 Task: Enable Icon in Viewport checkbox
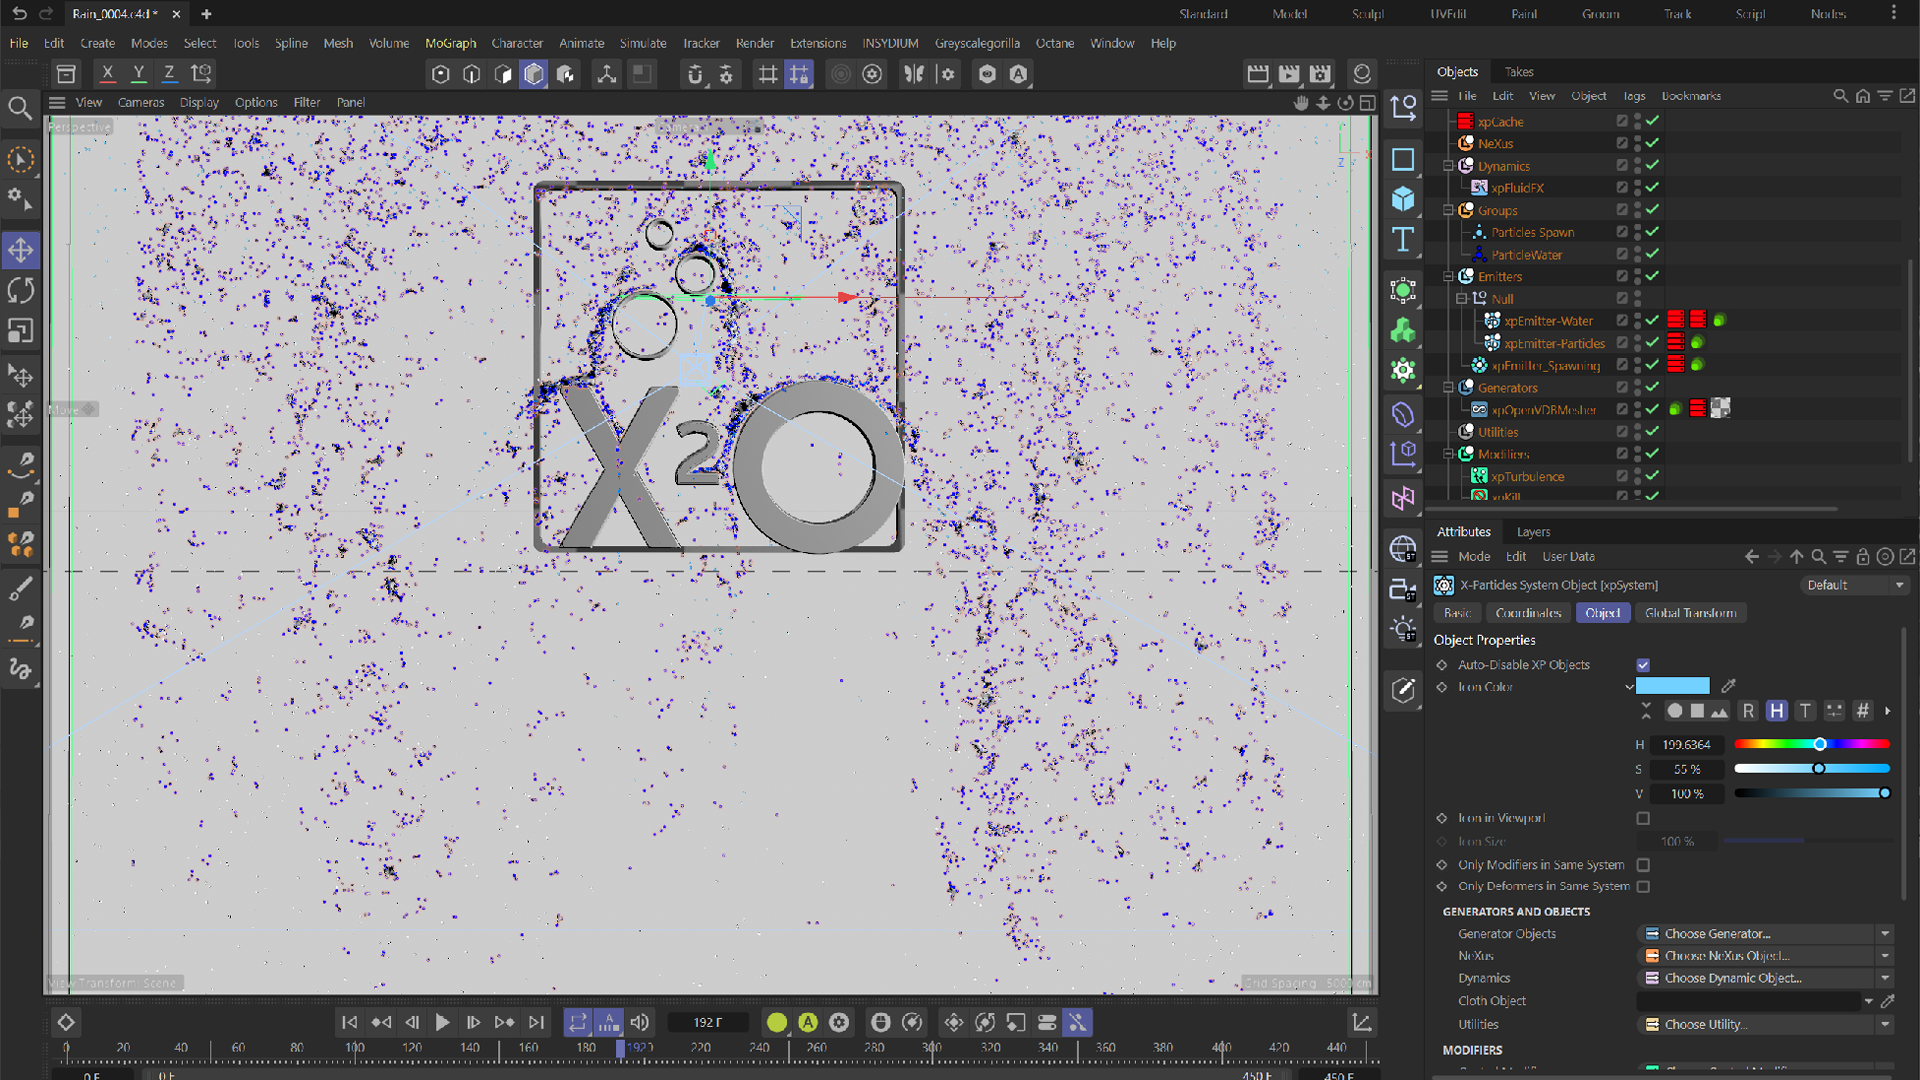pos(1643,818)
